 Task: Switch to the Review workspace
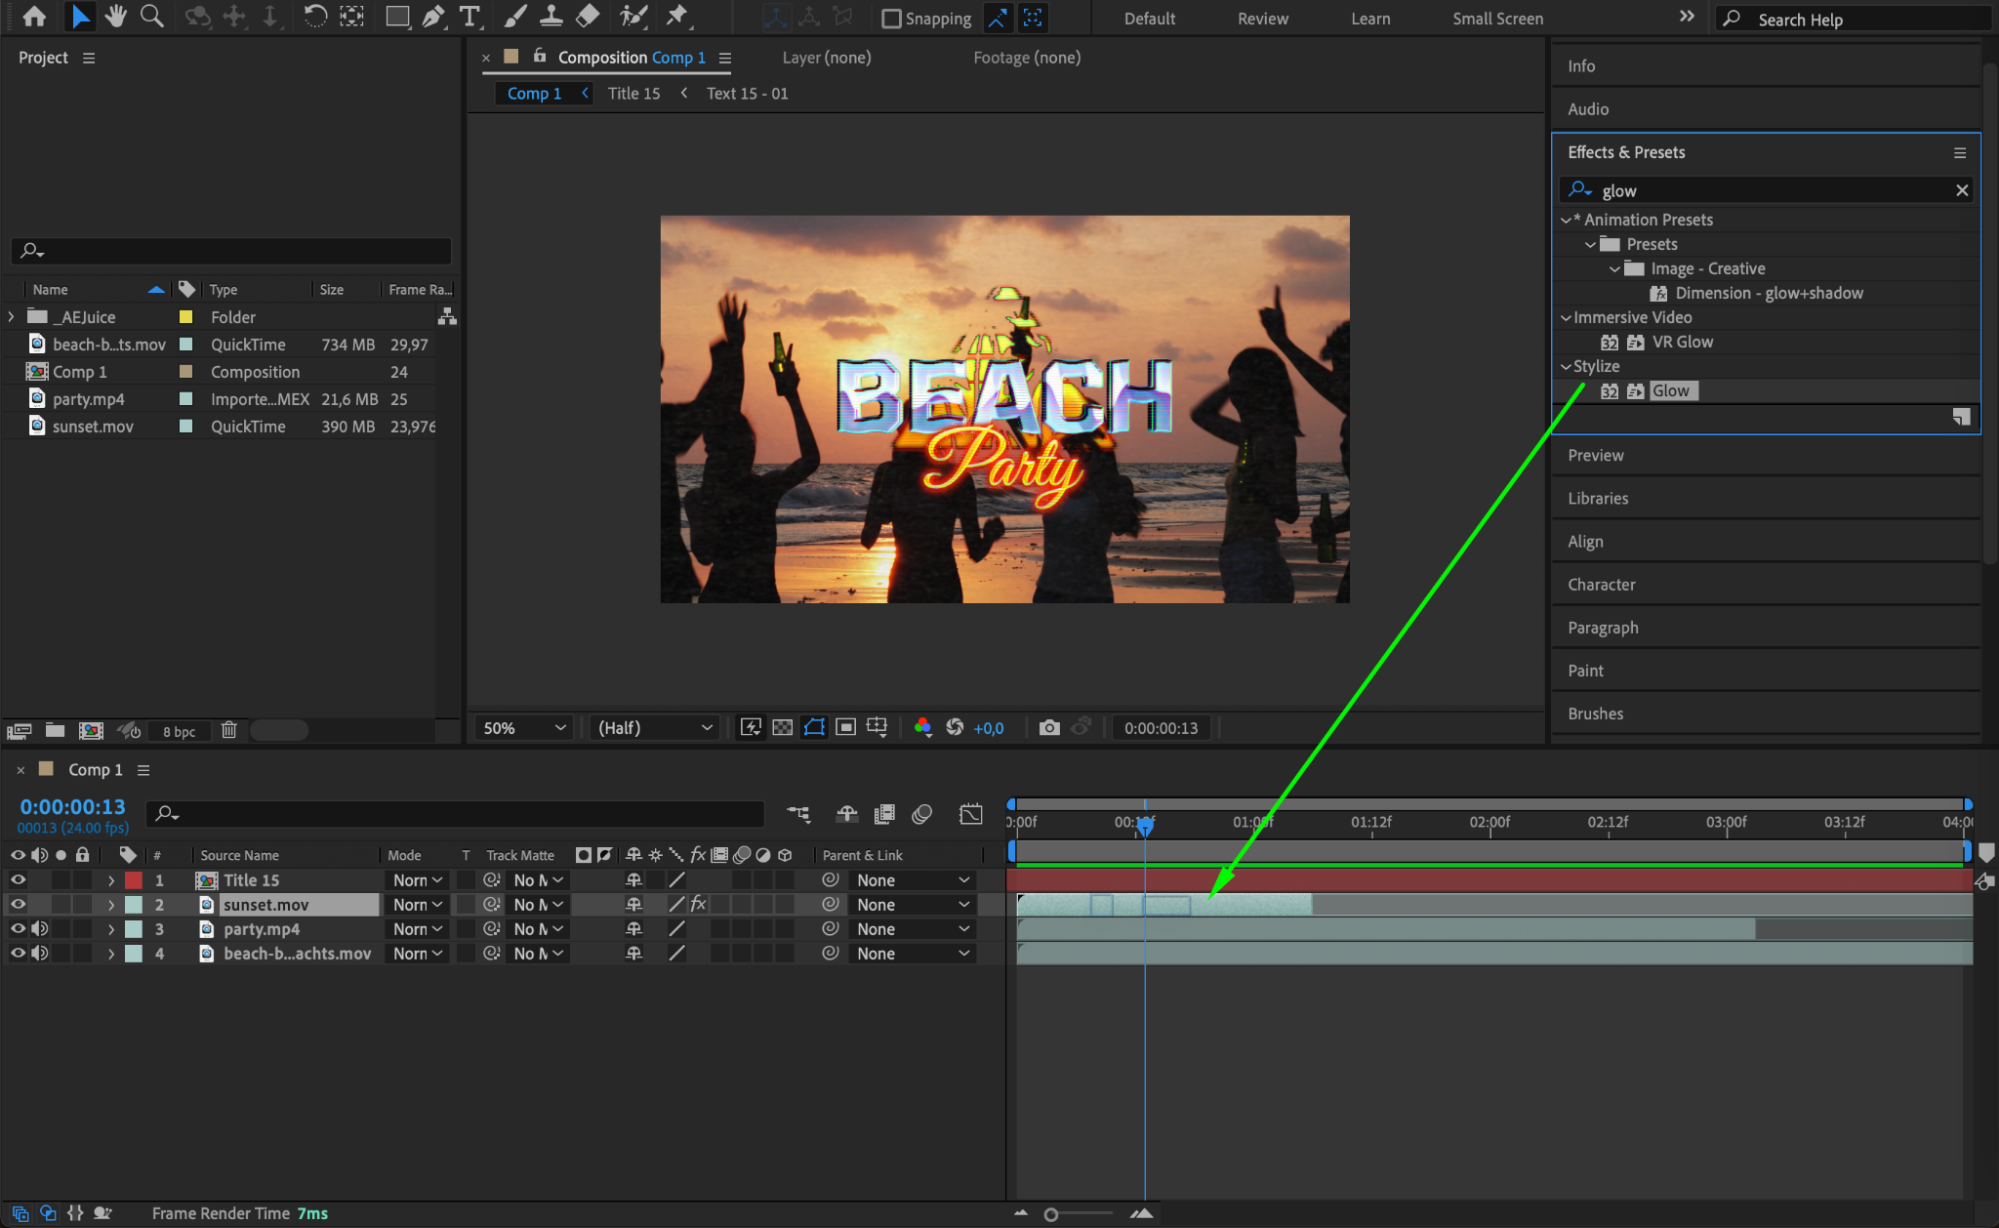point(1262,18)
